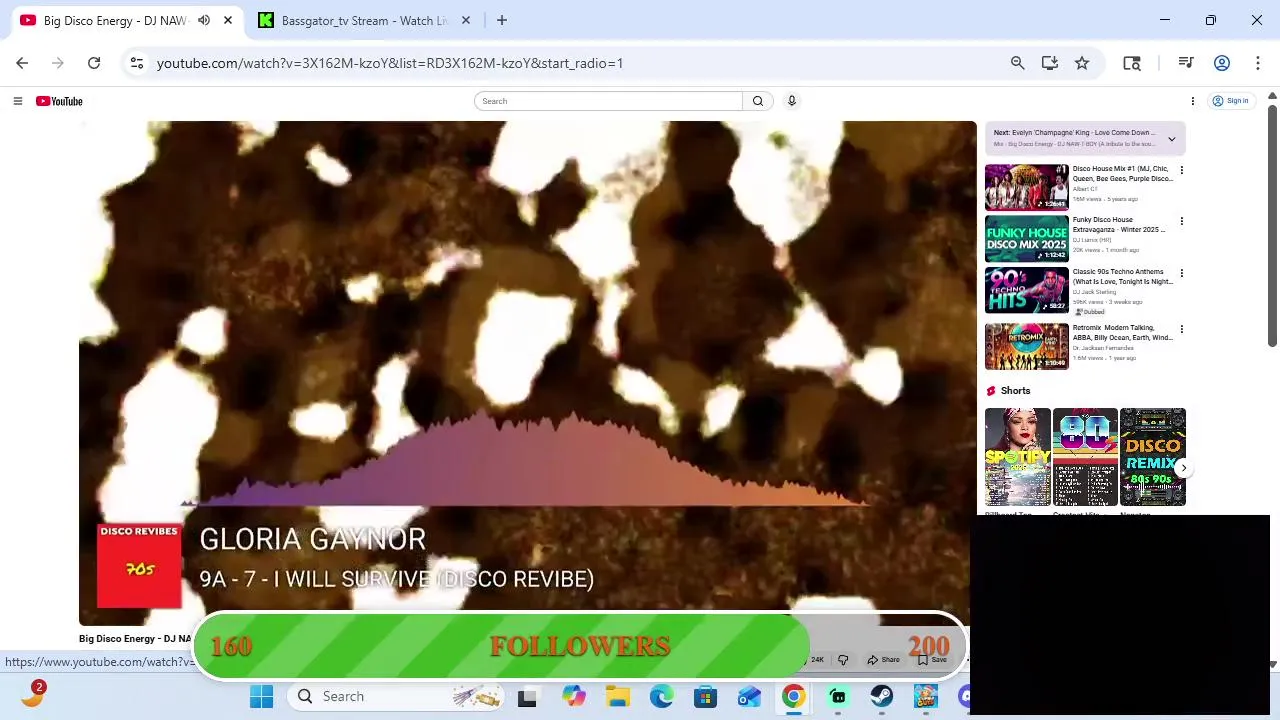
Task: Open options for Disco House Mix #1
Action: 1181,170
